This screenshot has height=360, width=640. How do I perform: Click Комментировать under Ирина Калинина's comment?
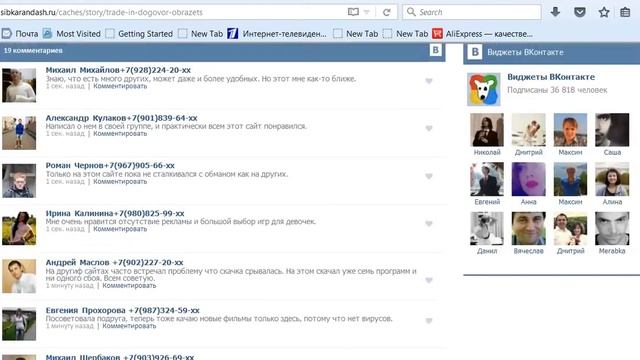click(120, 229)
